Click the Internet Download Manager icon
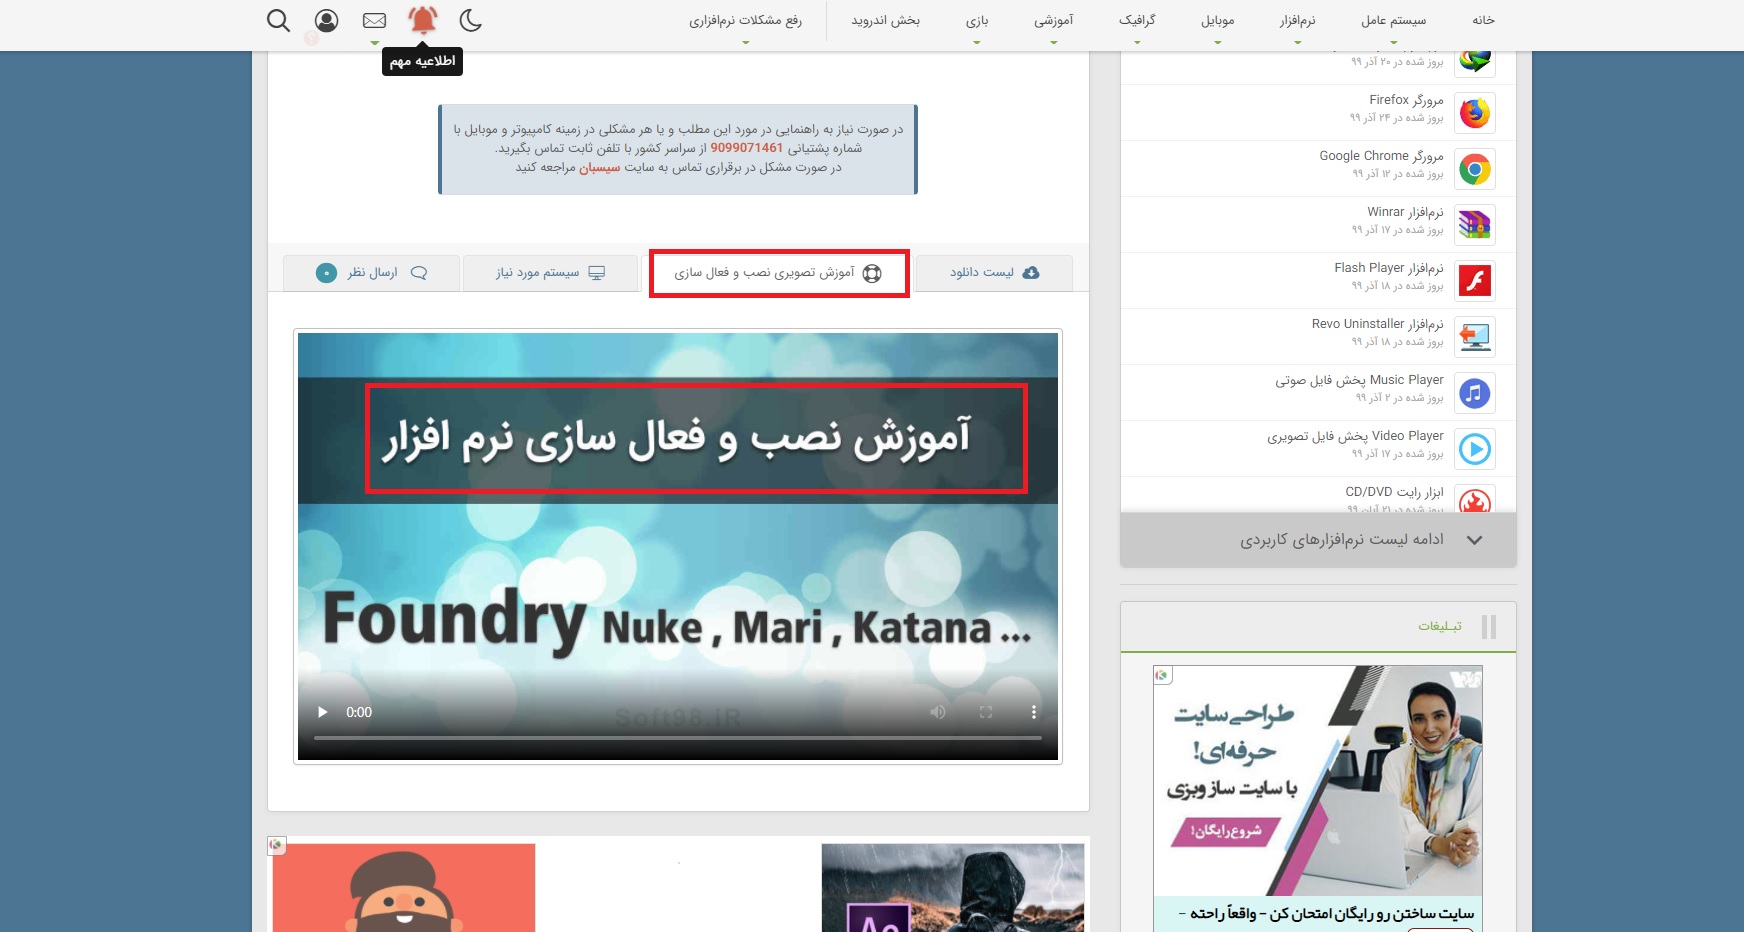Screen dimensions: 1744x932 1474,62
